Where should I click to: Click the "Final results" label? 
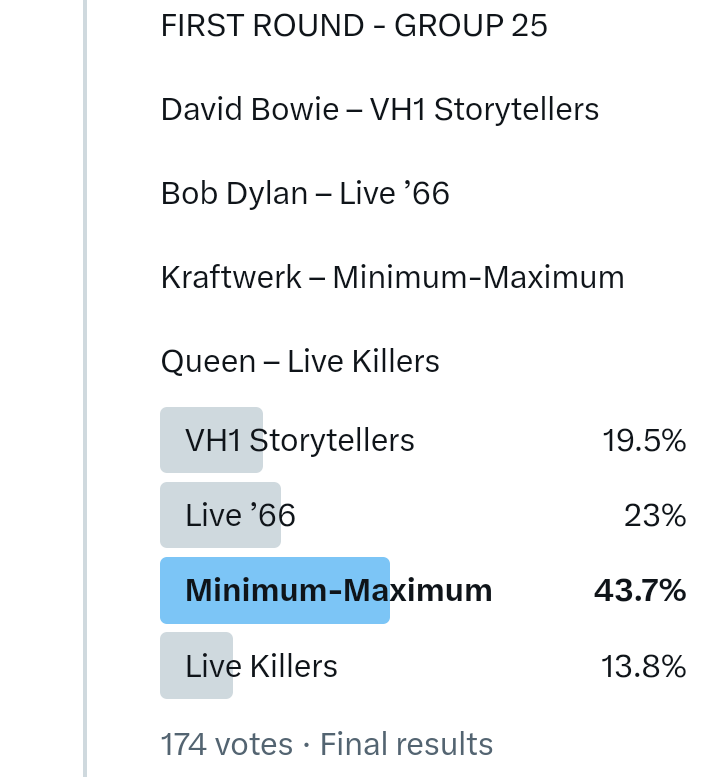point(406,744)
